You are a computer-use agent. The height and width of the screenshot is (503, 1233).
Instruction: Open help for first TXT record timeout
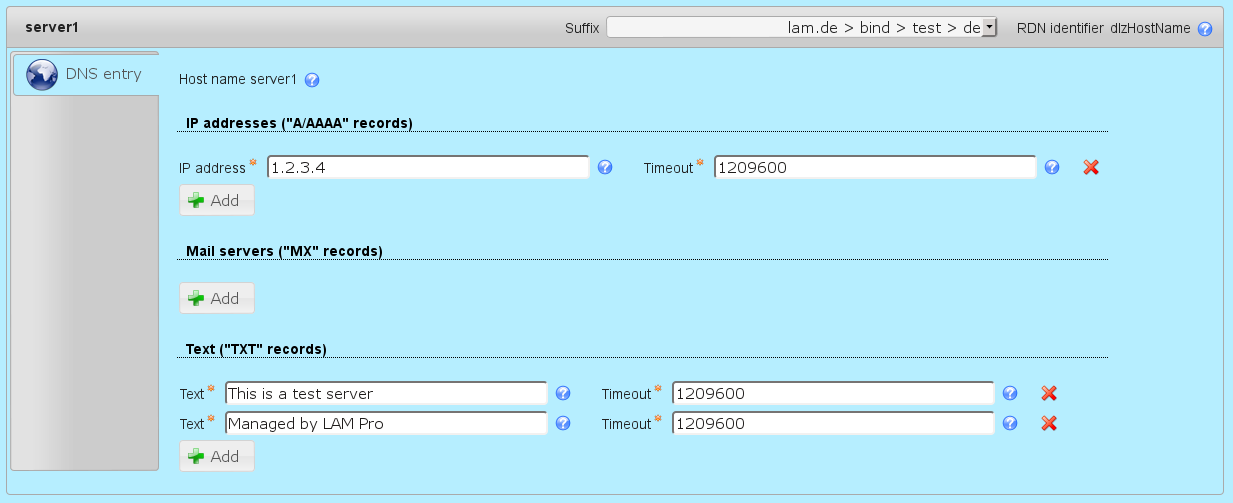click(1010, 394)
